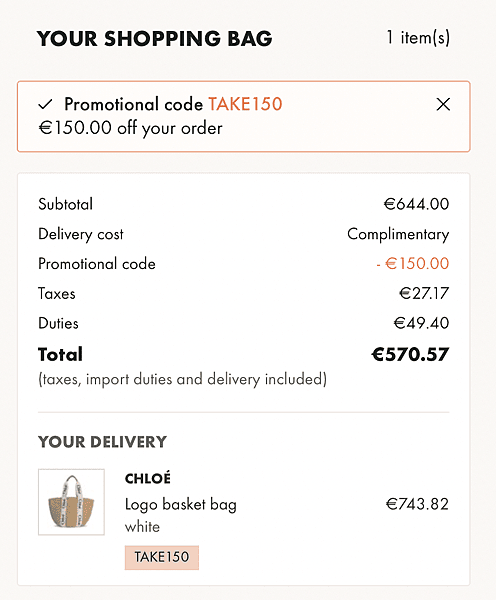
Task: Click the orange TAKE150 code text
Action: [x=245, y=104]
